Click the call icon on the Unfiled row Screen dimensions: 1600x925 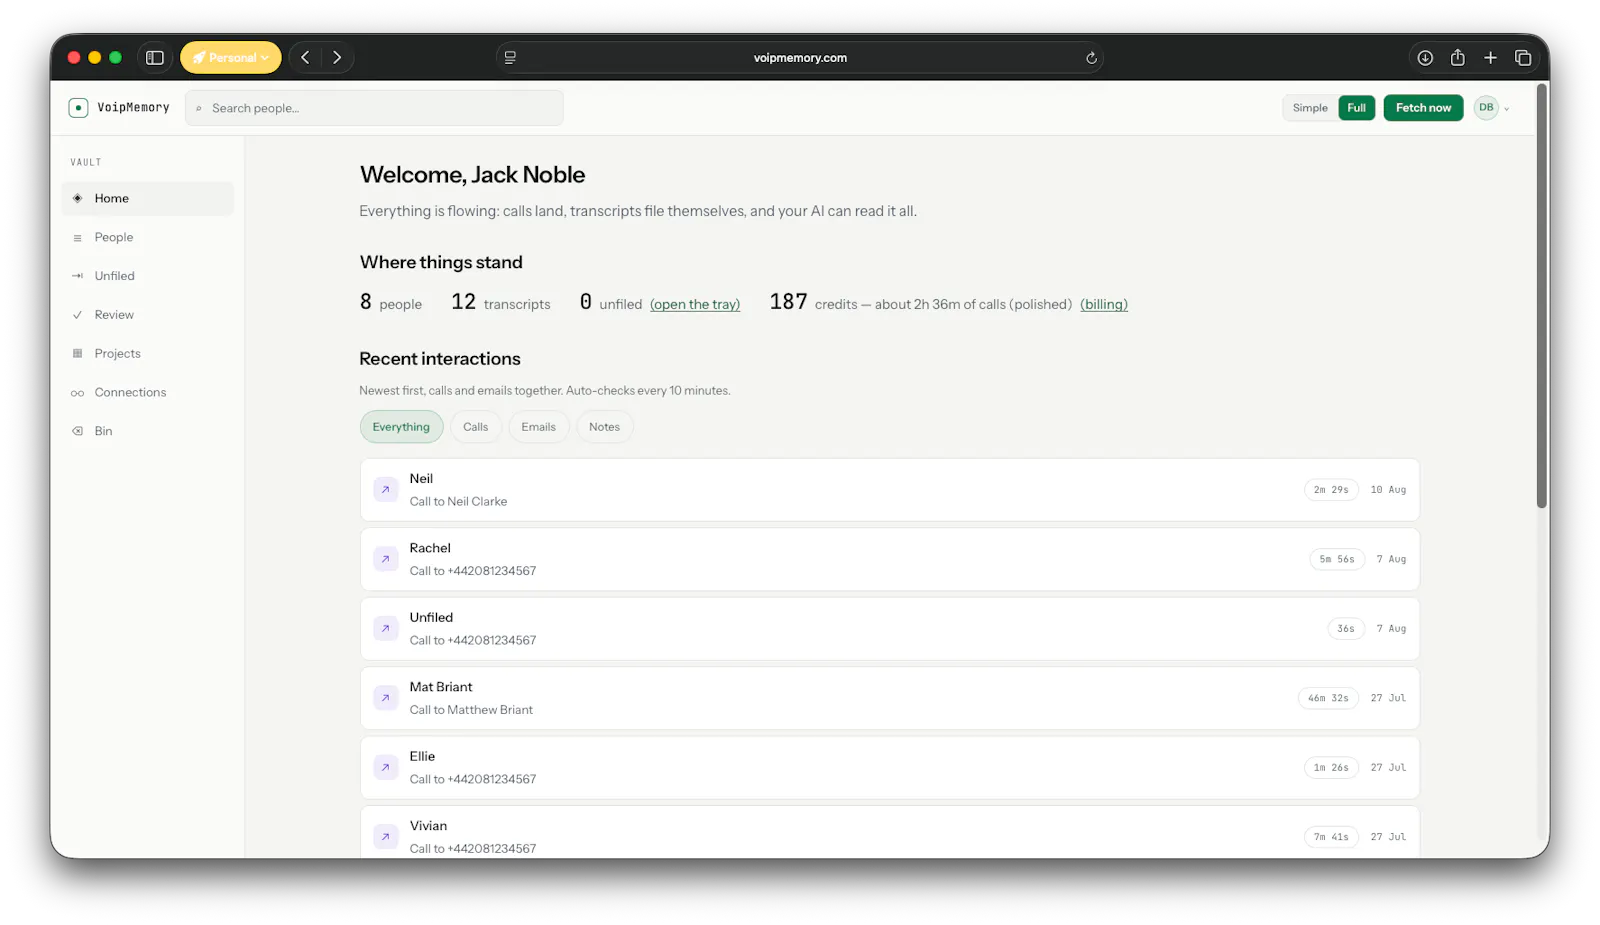tap(385, 629)
